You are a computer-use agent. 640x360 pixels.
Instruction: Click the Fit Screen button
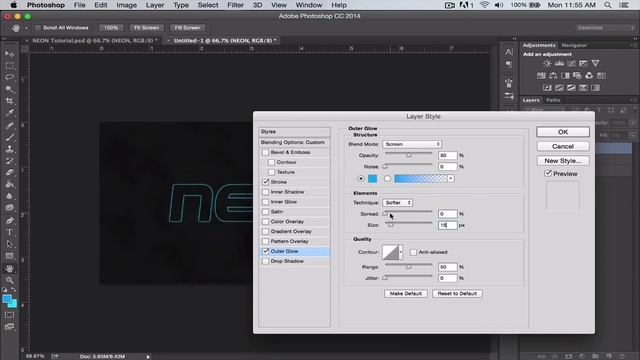point(147,28)
